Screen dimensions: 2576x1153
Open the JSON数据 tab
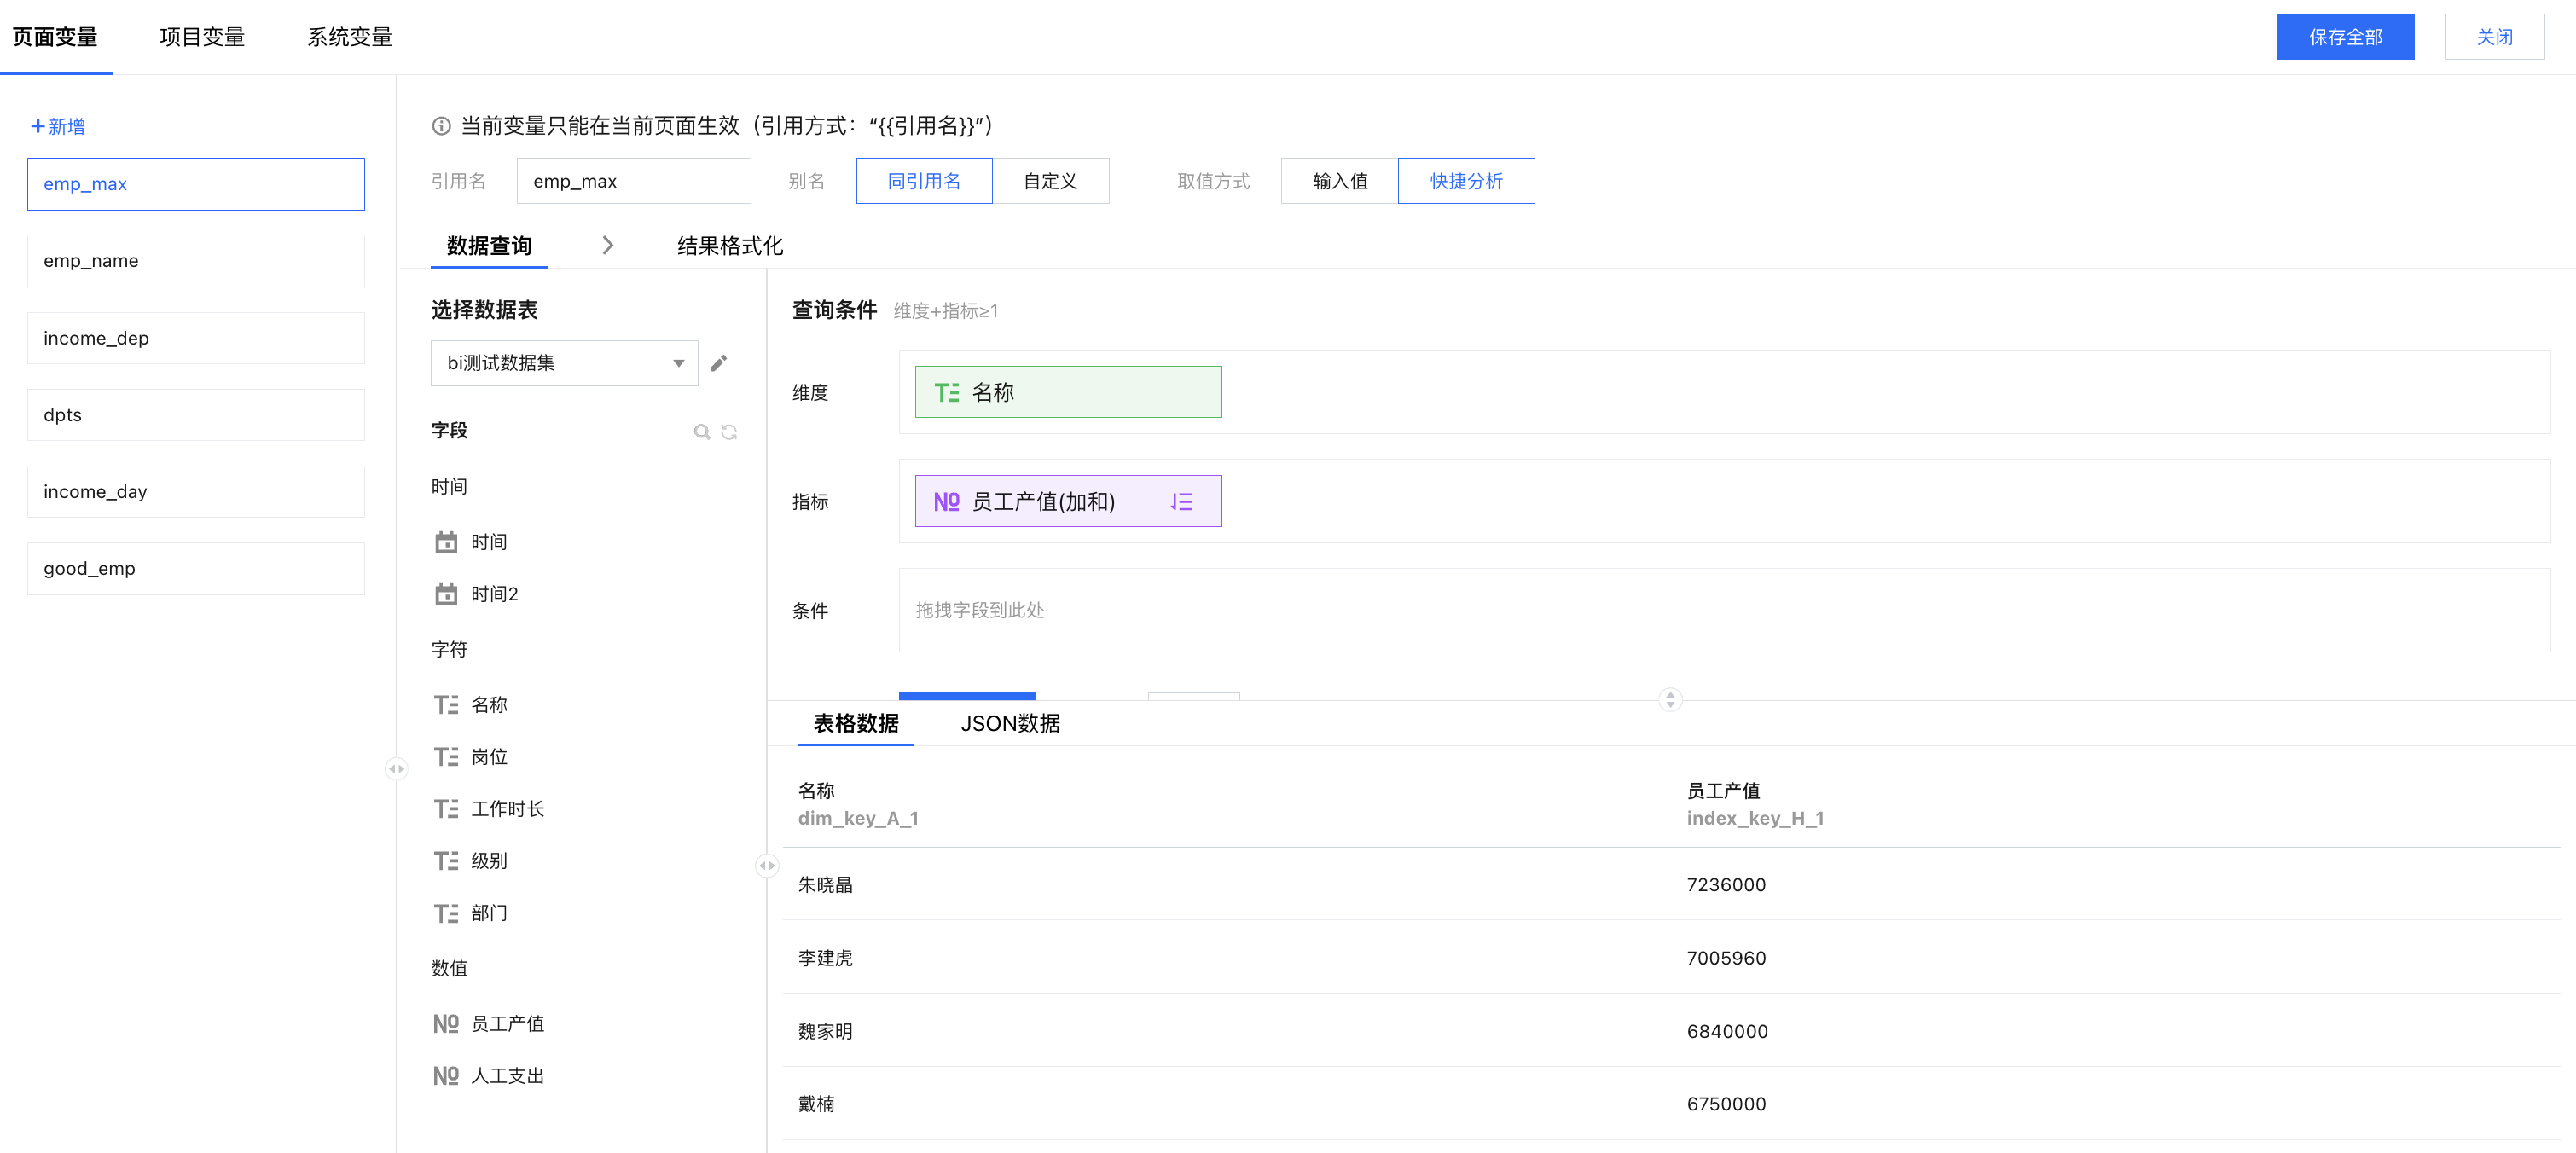[1010, 723]
